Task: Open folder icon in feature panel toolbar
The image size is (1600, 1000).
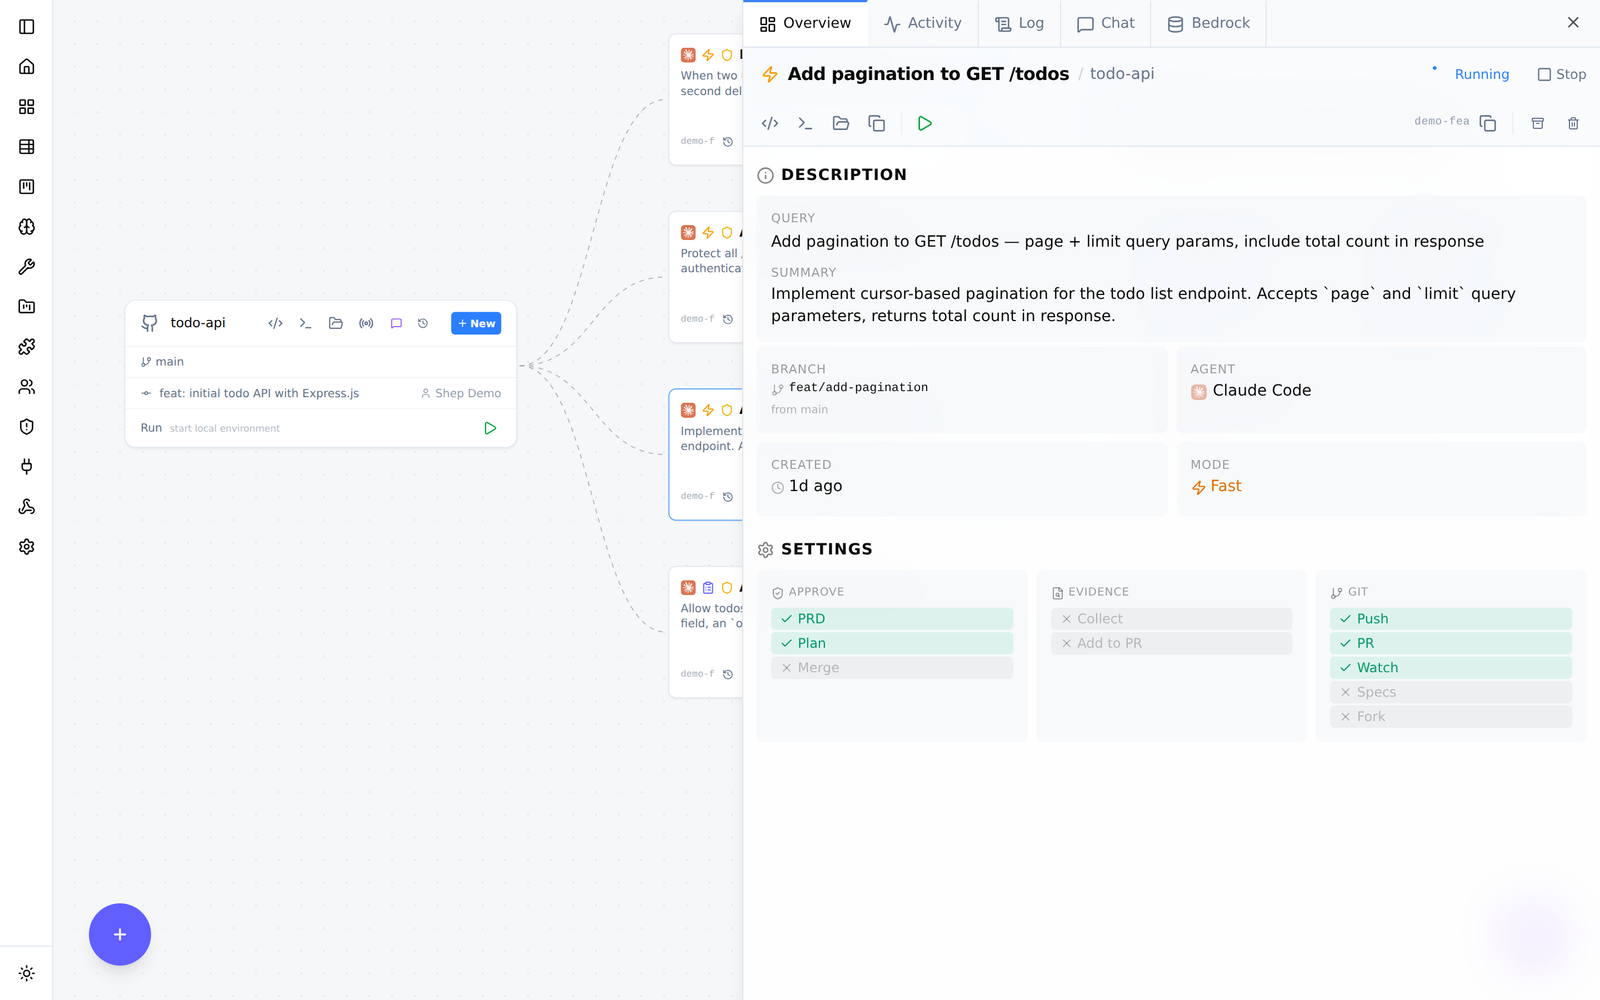Action: pyautogui.click(x=841, y=124)
